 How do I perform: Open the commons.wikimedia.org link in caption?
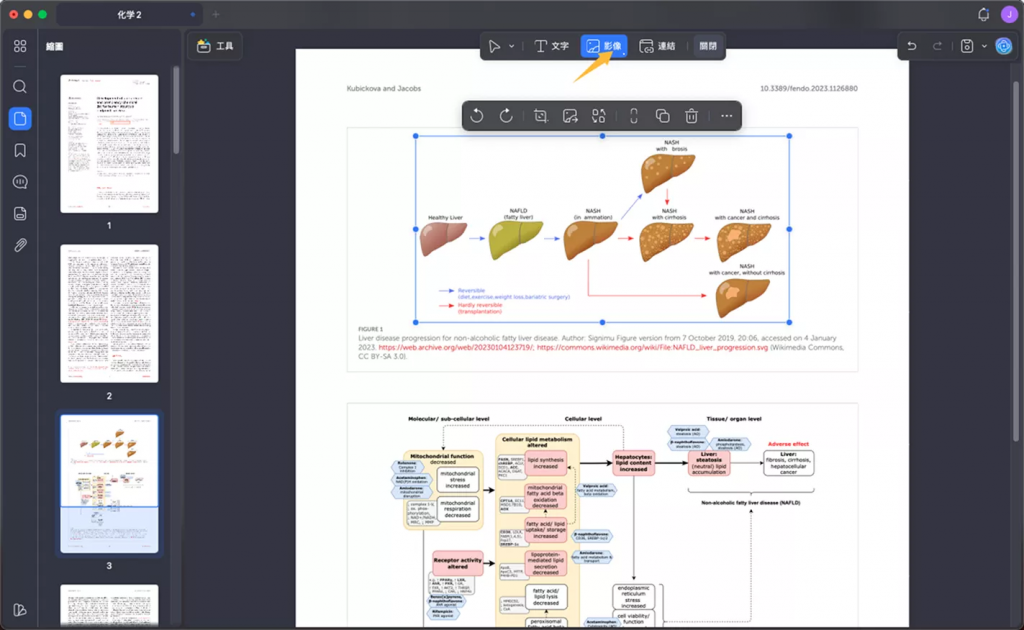click(x=652, y=347)
